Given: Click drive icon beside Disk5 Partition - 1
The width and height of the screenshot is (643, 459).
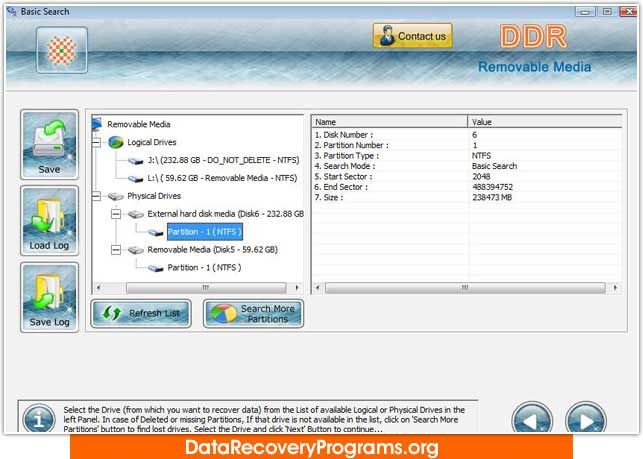Looking at the screenshot, I should point(155,268).
